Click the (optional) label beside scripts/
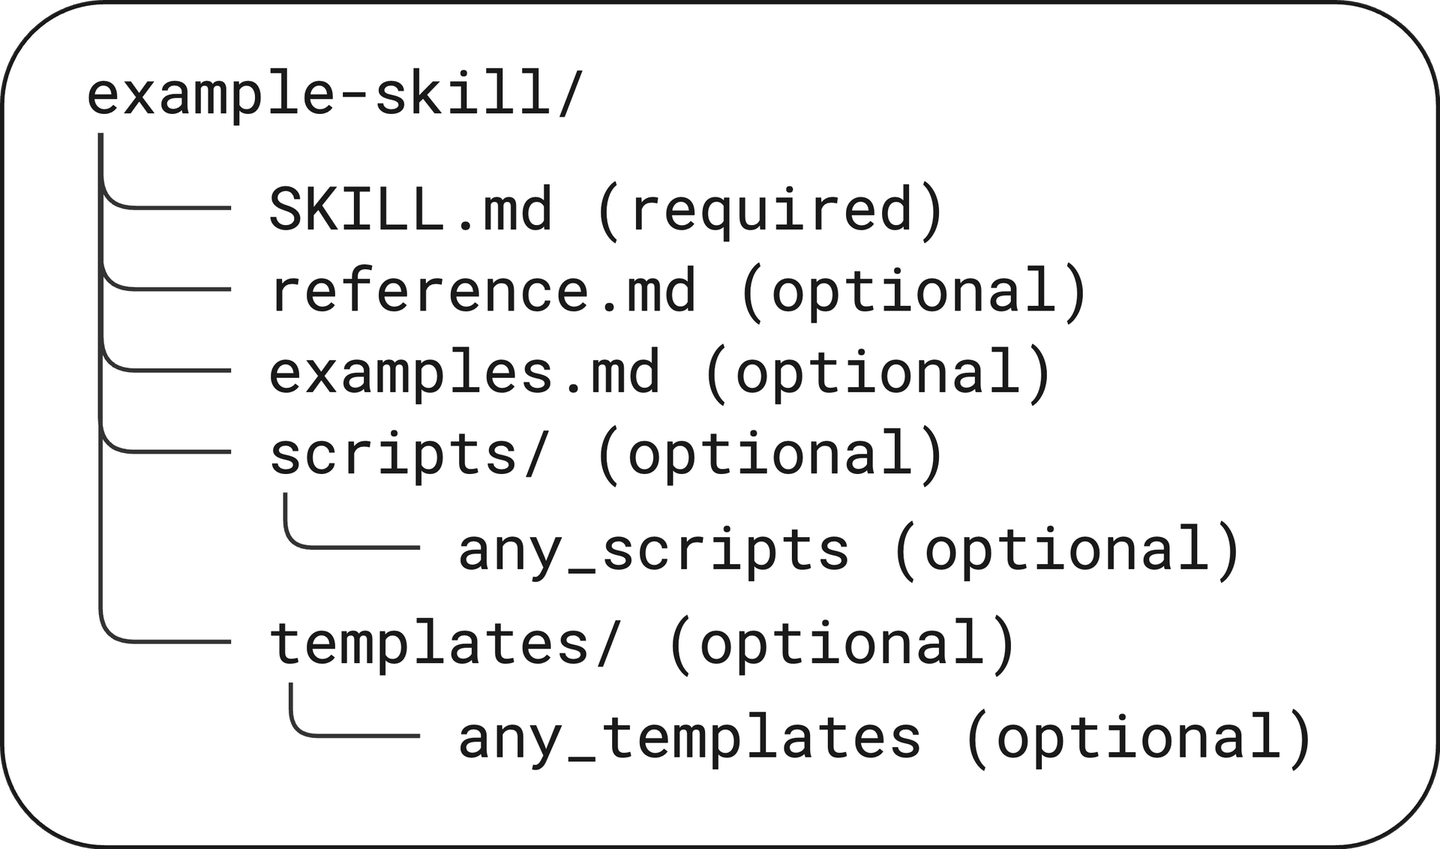The image size is (1440, 849). point(770,453)
